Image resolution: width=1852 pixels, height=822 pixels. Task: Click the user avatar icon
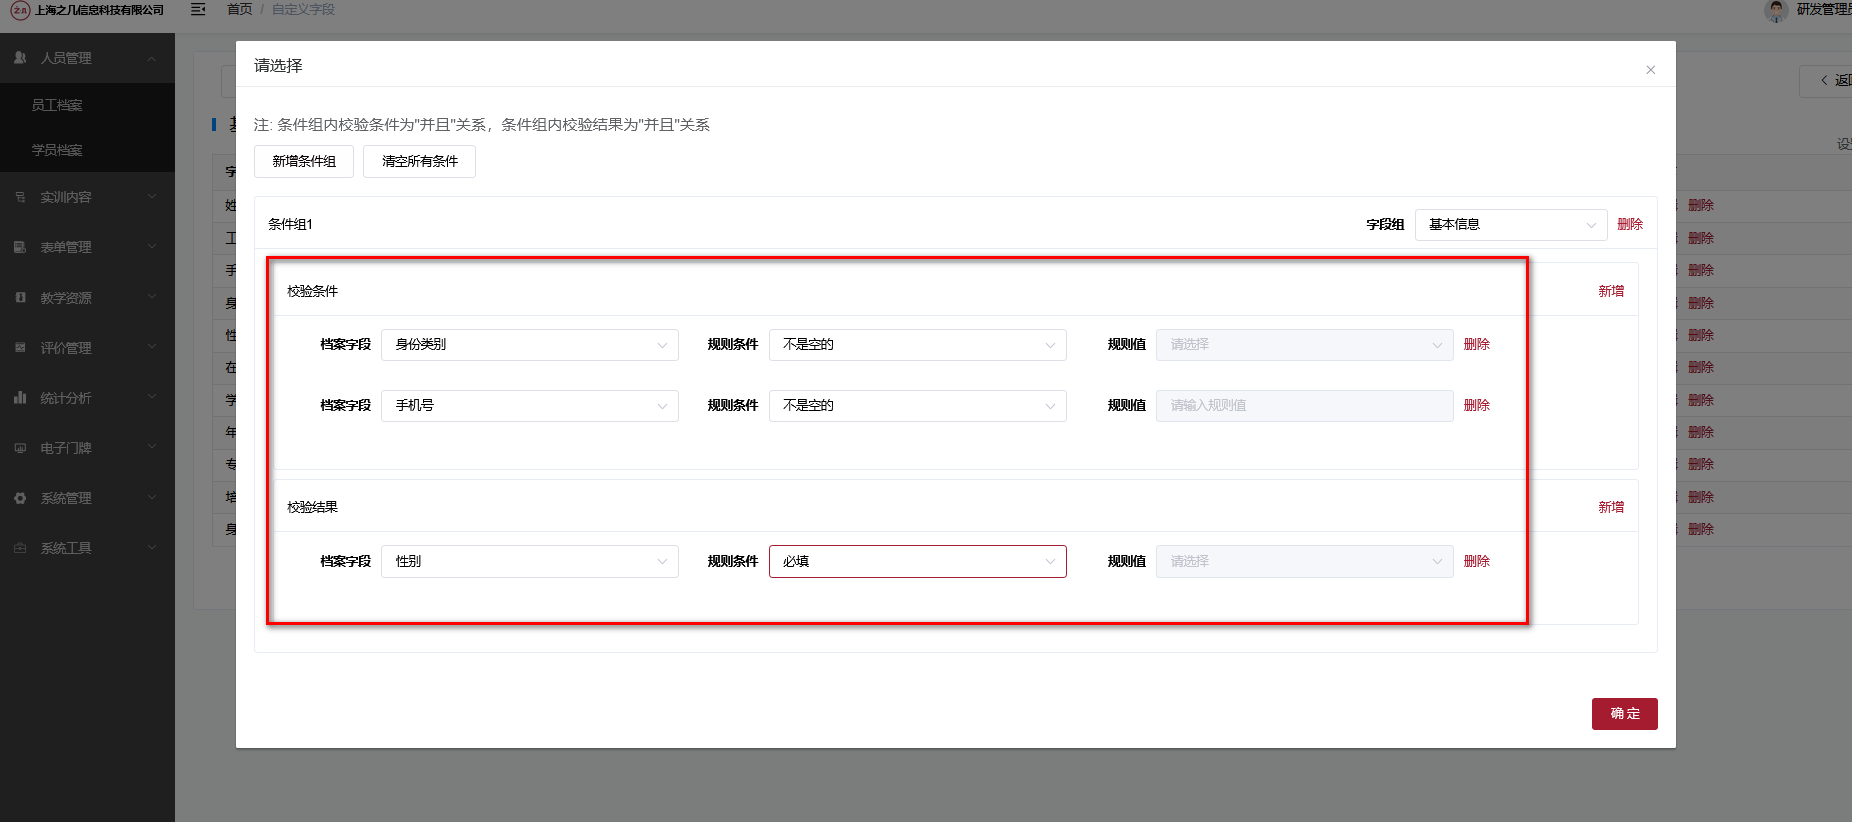tap(1776, 10)
